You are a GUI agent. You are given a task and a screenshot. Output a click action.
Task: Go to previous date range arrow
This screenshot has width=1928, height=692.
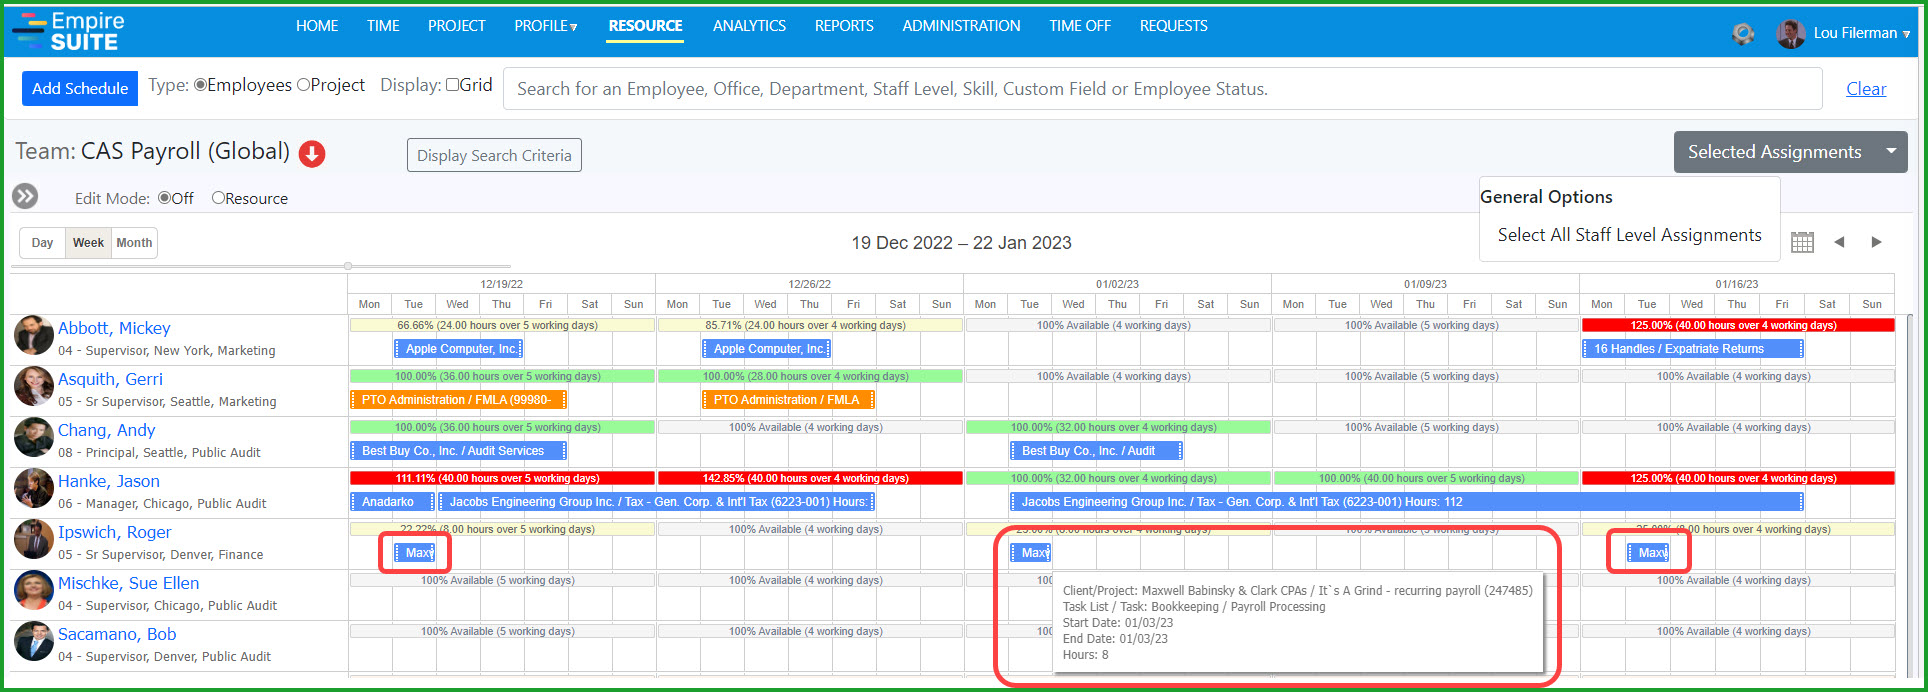(x=1839, y=242)
